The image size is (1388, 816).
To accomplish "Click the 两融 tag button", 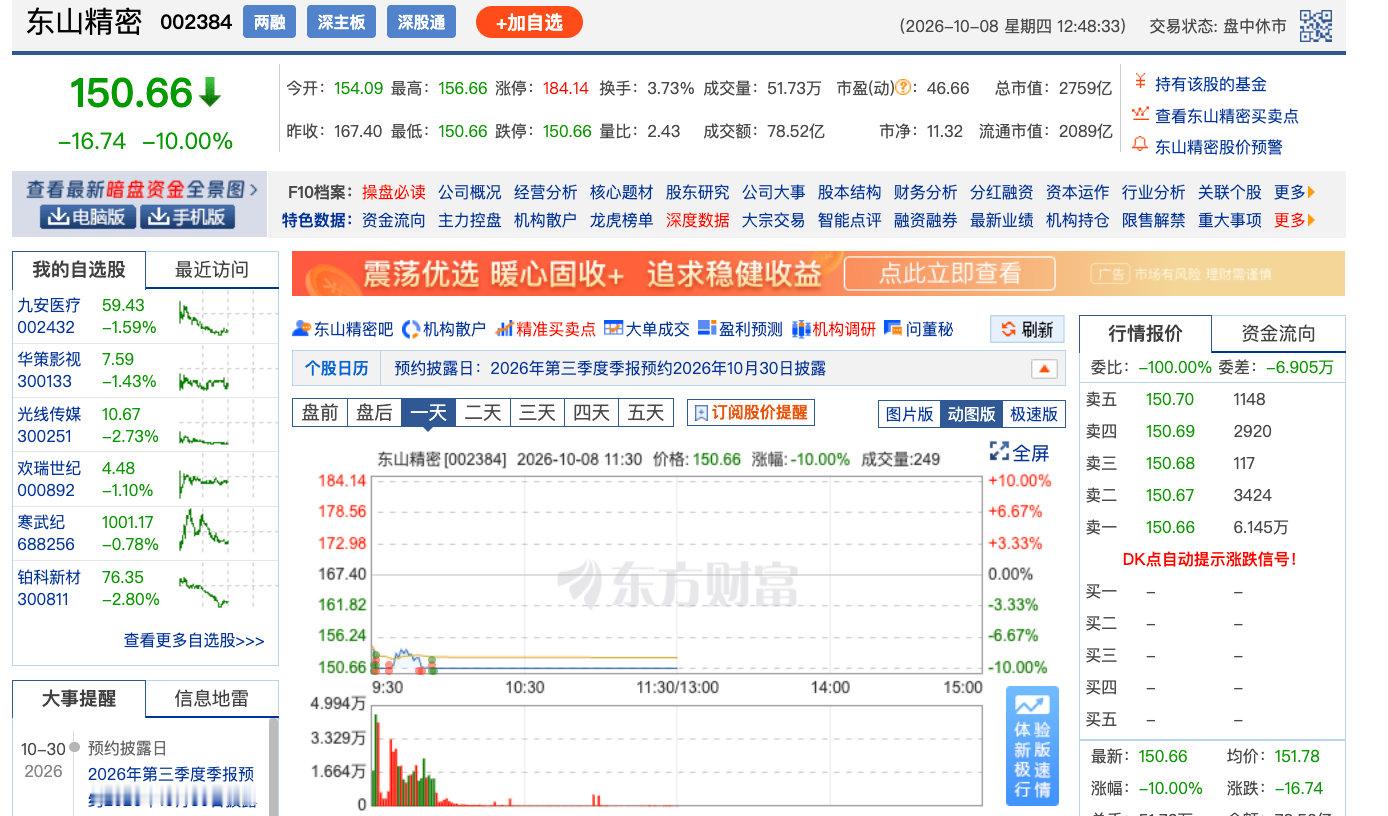I will tap(269, 22).
